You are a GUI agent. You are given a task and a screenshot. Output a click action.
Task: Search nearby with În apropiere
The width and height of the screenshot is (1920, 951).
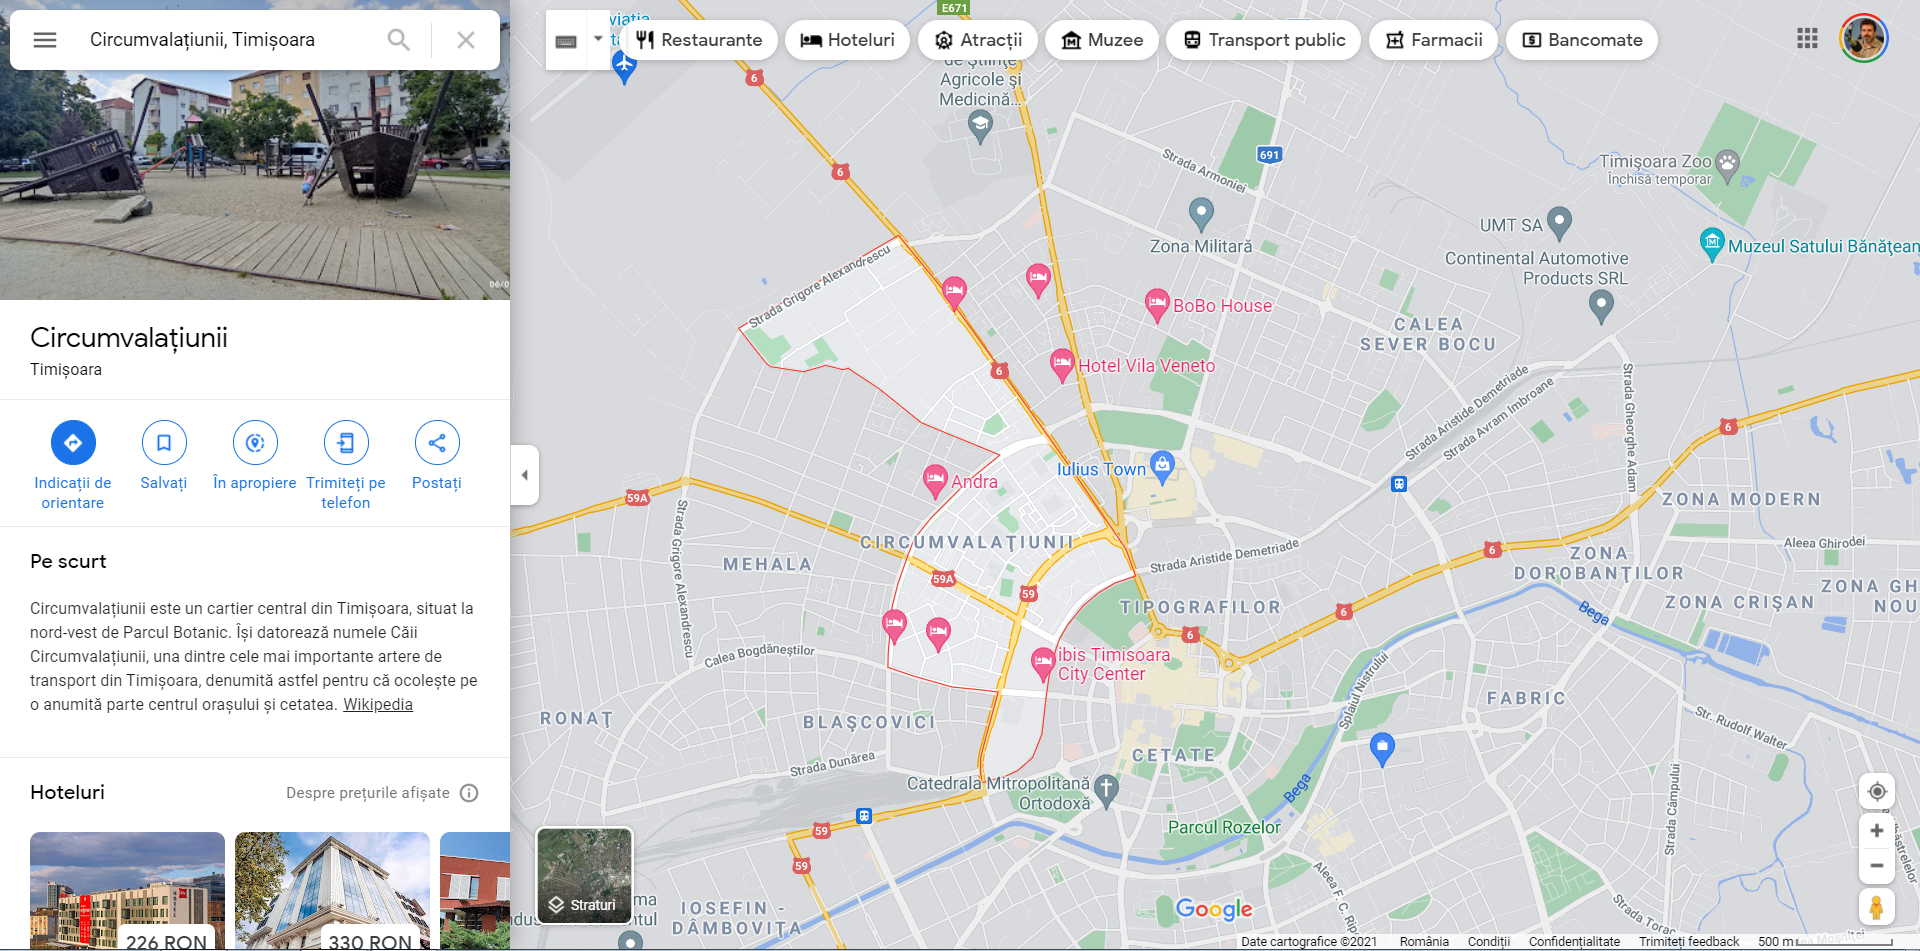pos(255,443)
